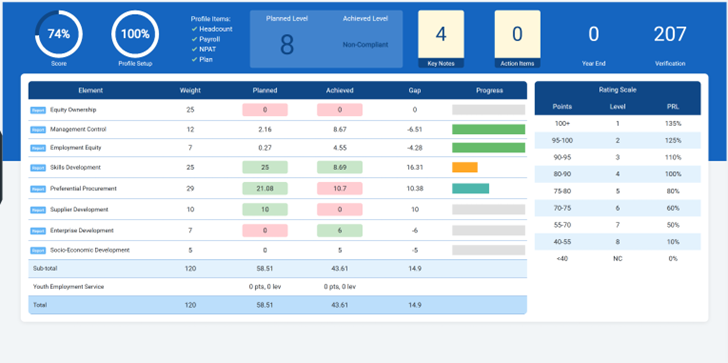
Task: Open the Equity Ownership report button
Action: tap(38, 110)
